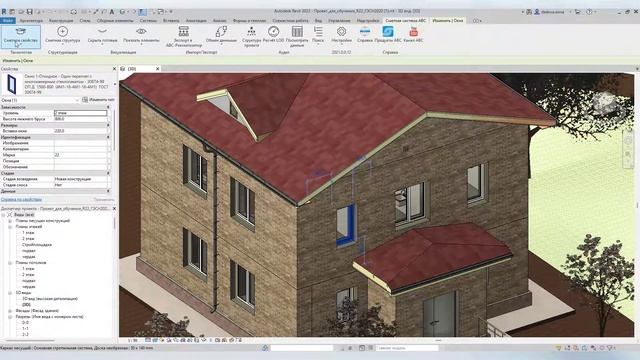Click the 1:50 view scale control
This screenshot has height=360, width=640.
[x=132, y=340]
